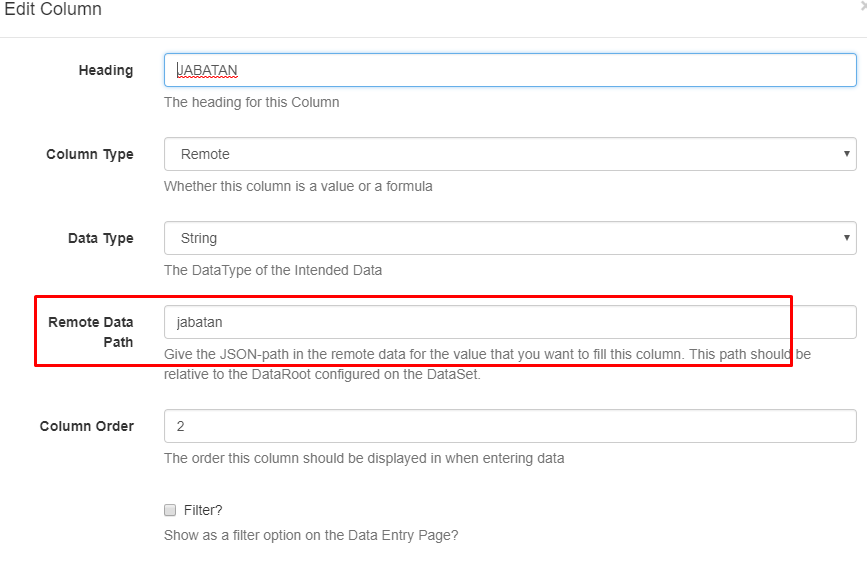Close the Edit Column dialog
This screenshot has width=867, height=563.
(x=864, y=8)
